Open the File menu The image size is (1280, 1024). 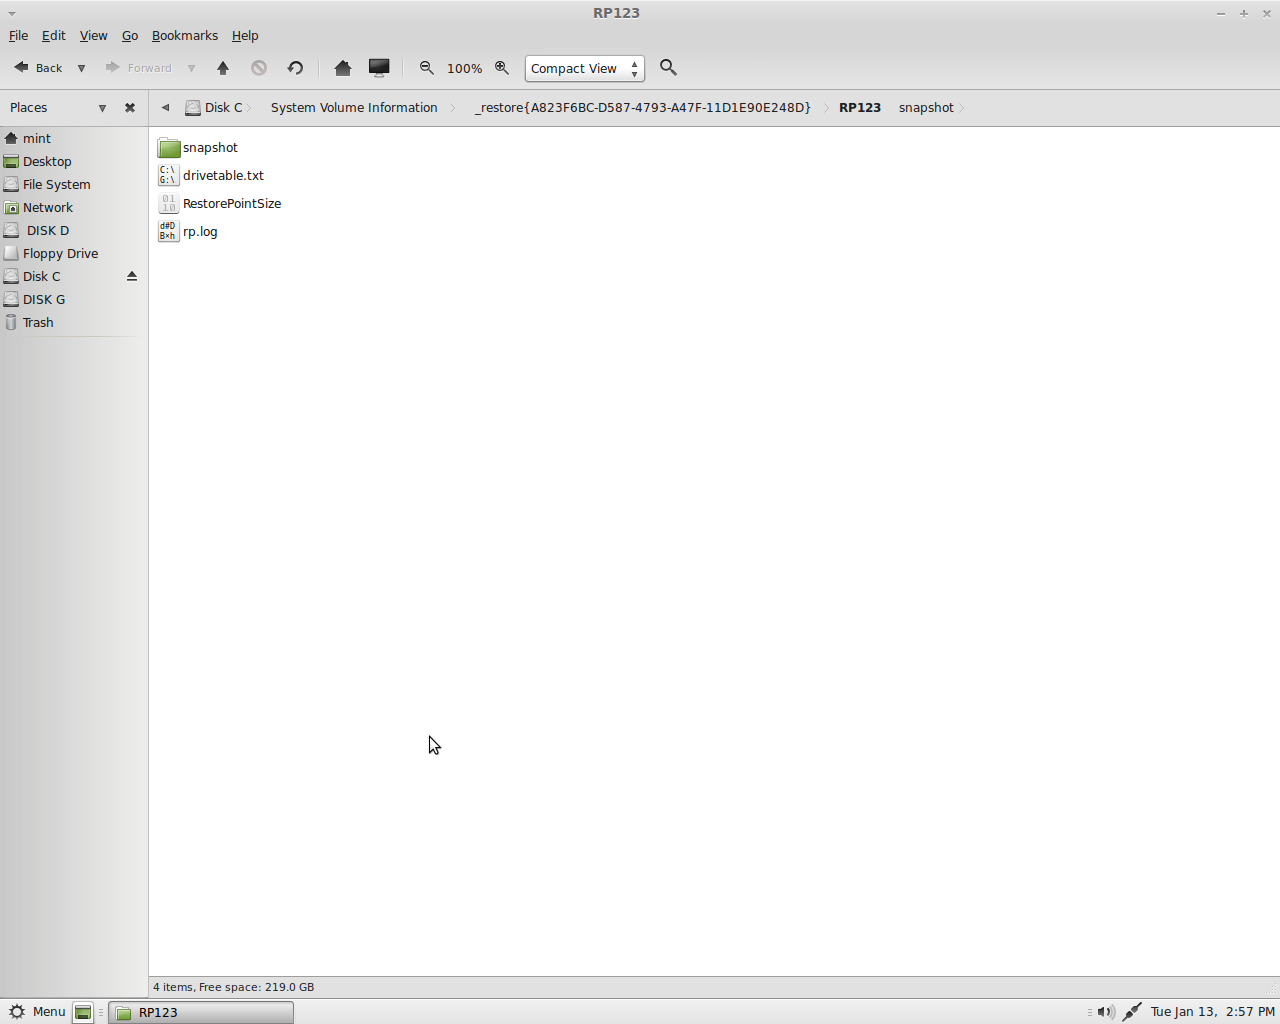18,35
